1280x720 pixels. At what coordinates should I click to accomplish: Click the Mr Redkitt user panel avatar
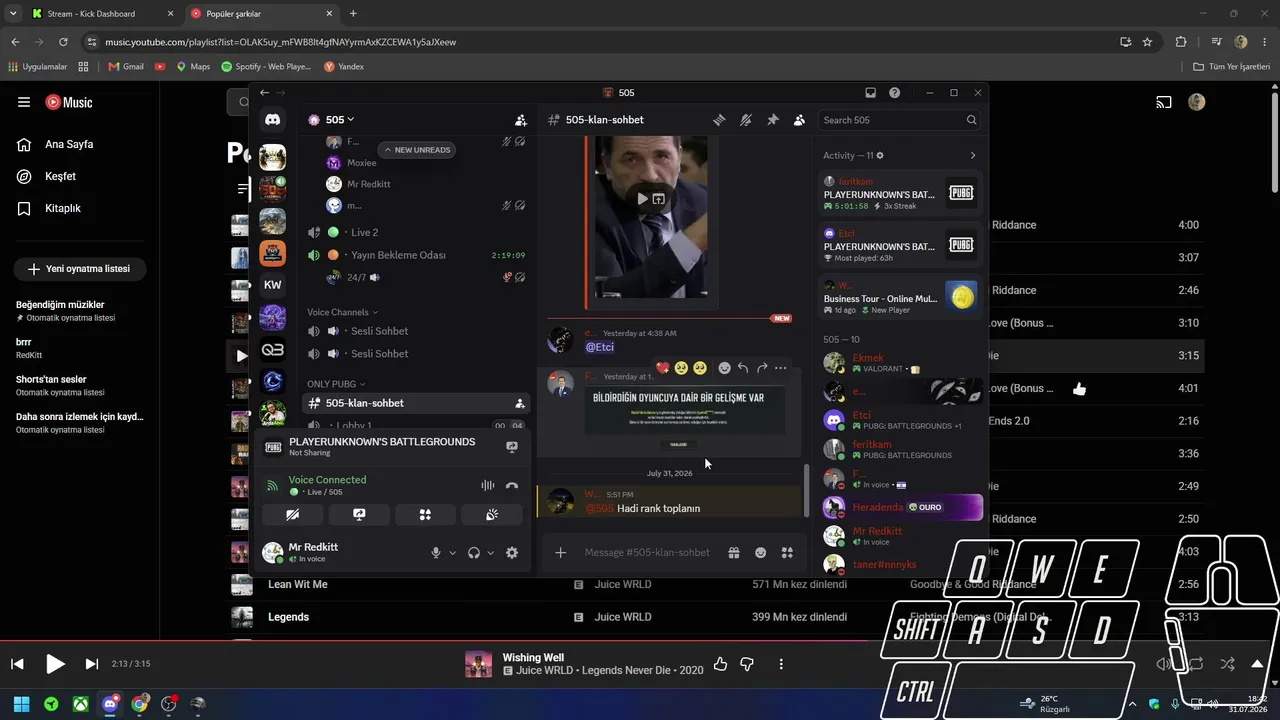(272, 552)
